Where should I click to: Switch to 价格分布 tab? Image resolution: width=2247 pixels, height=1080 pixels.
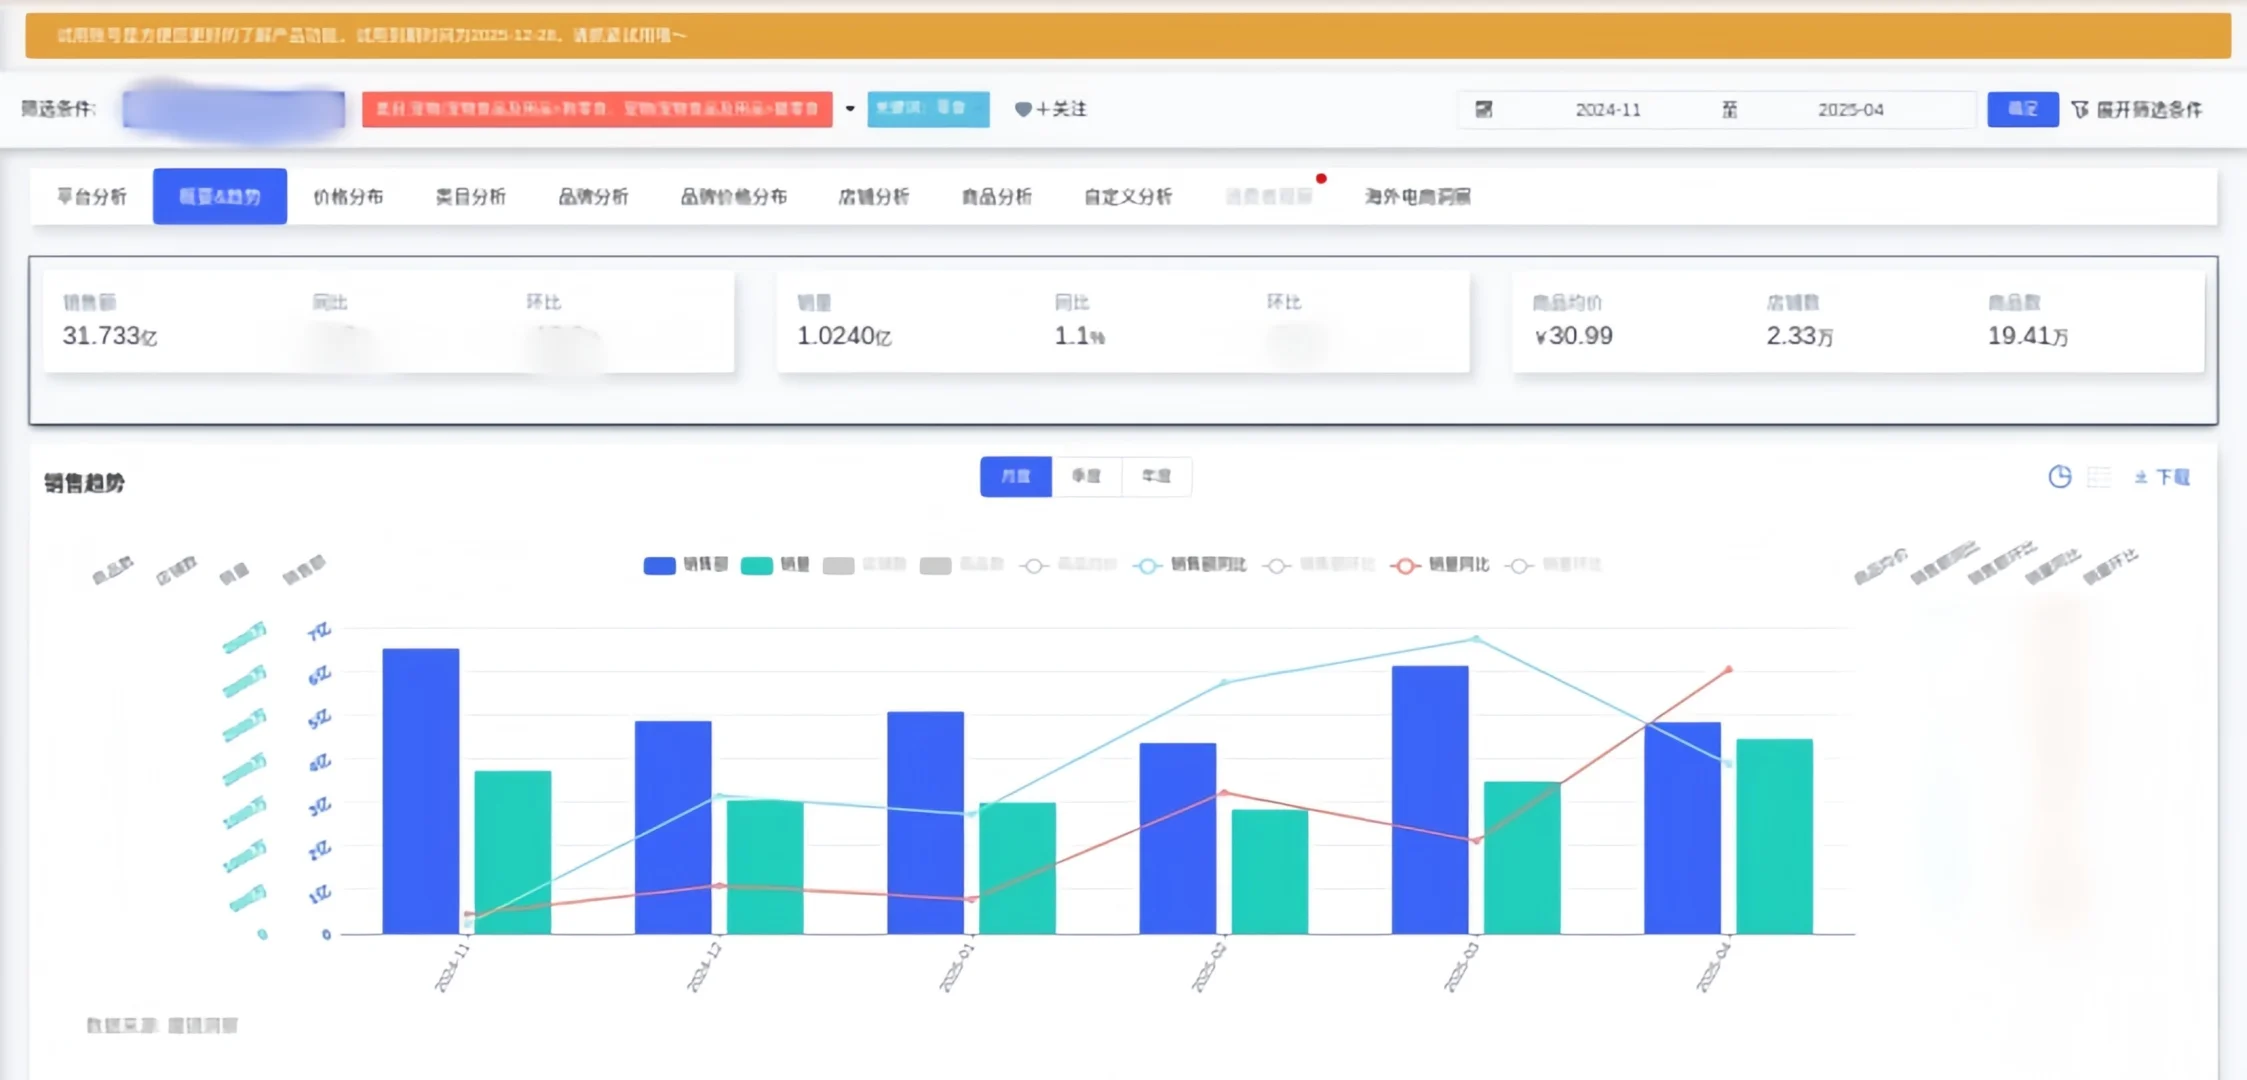[348, 196]
